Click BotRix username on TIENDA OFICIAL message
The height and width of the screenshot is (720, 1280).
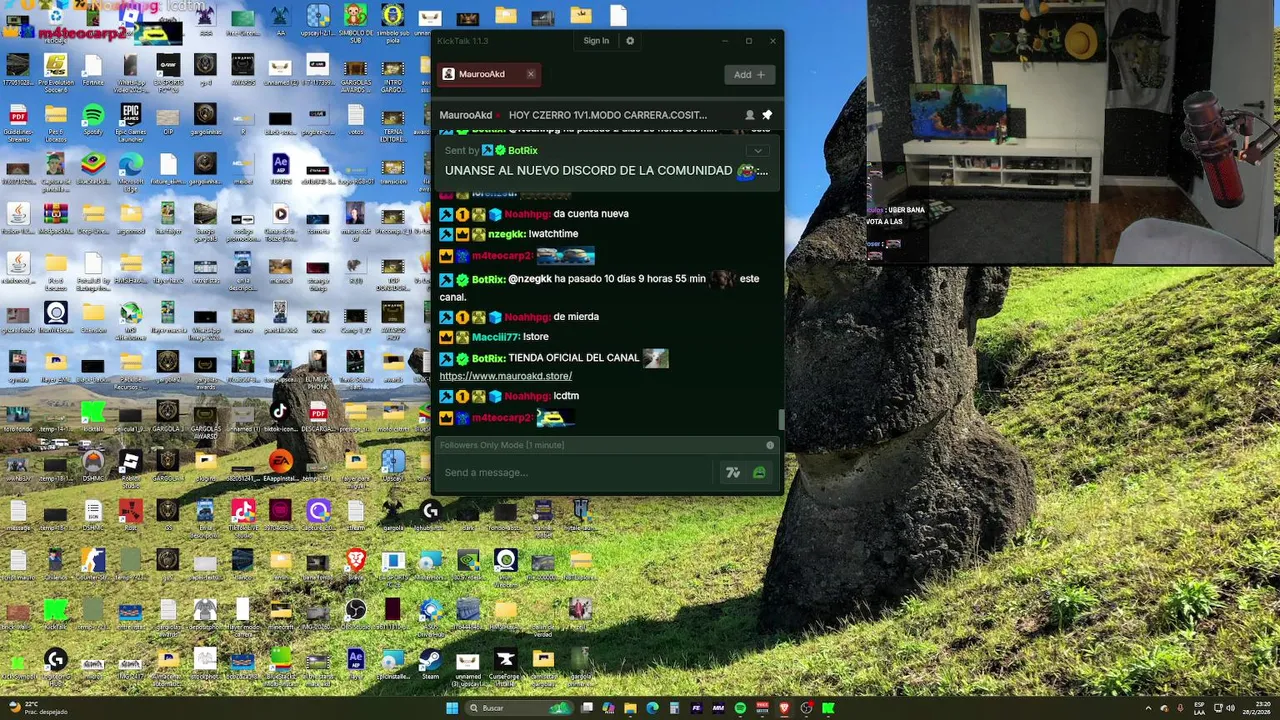tap(488, 358)
